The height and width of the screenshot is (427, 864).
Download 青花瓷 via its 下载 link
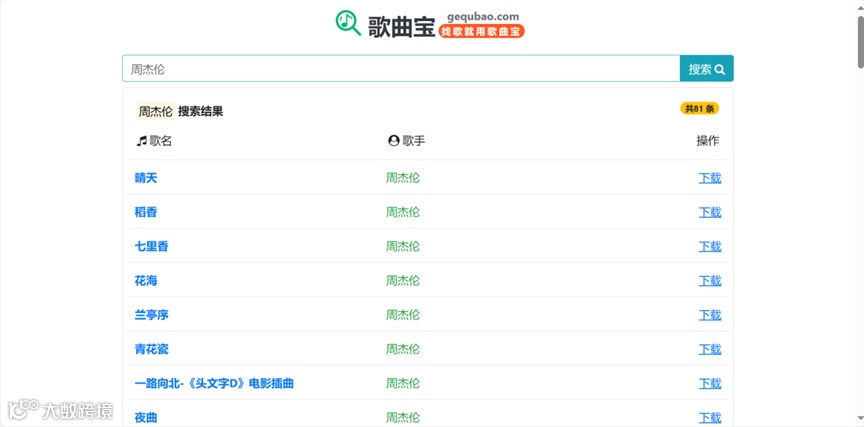710,349
